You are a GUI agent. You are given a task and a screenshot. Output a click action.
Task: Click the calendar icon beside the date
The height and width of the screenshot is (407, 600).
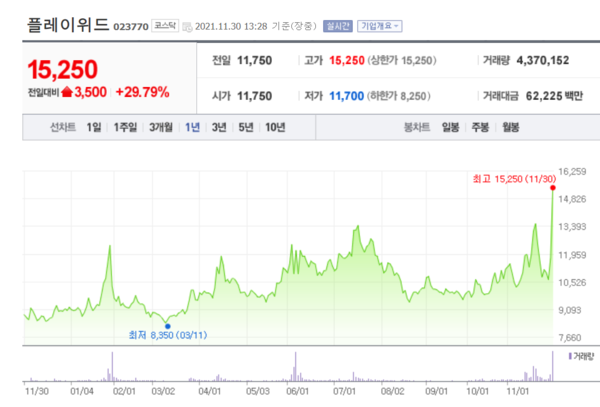187,27
